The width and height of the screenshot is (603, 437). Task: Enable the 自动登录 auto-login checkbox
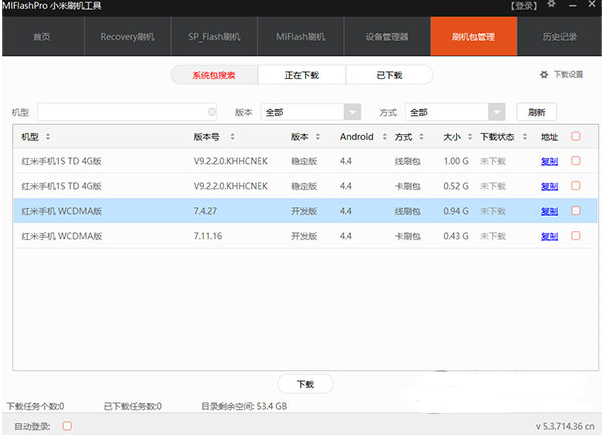click(67, 426)
